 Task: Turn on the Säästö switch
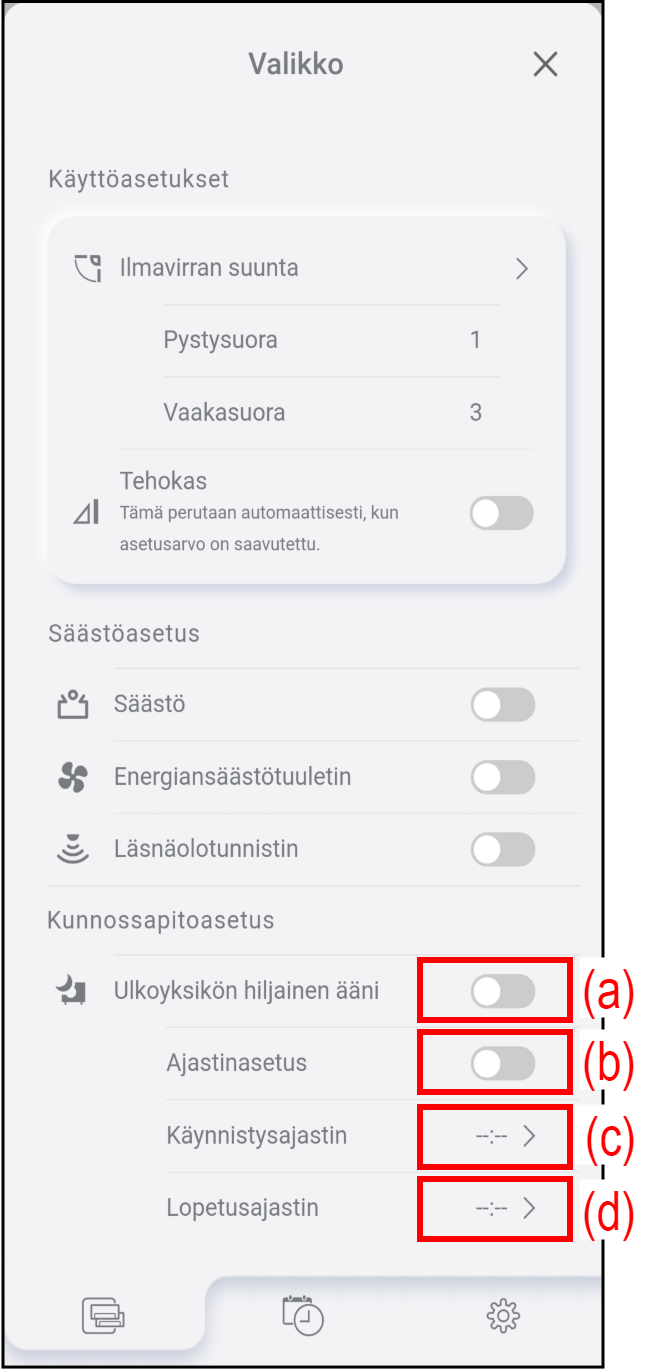pos(503,705)
